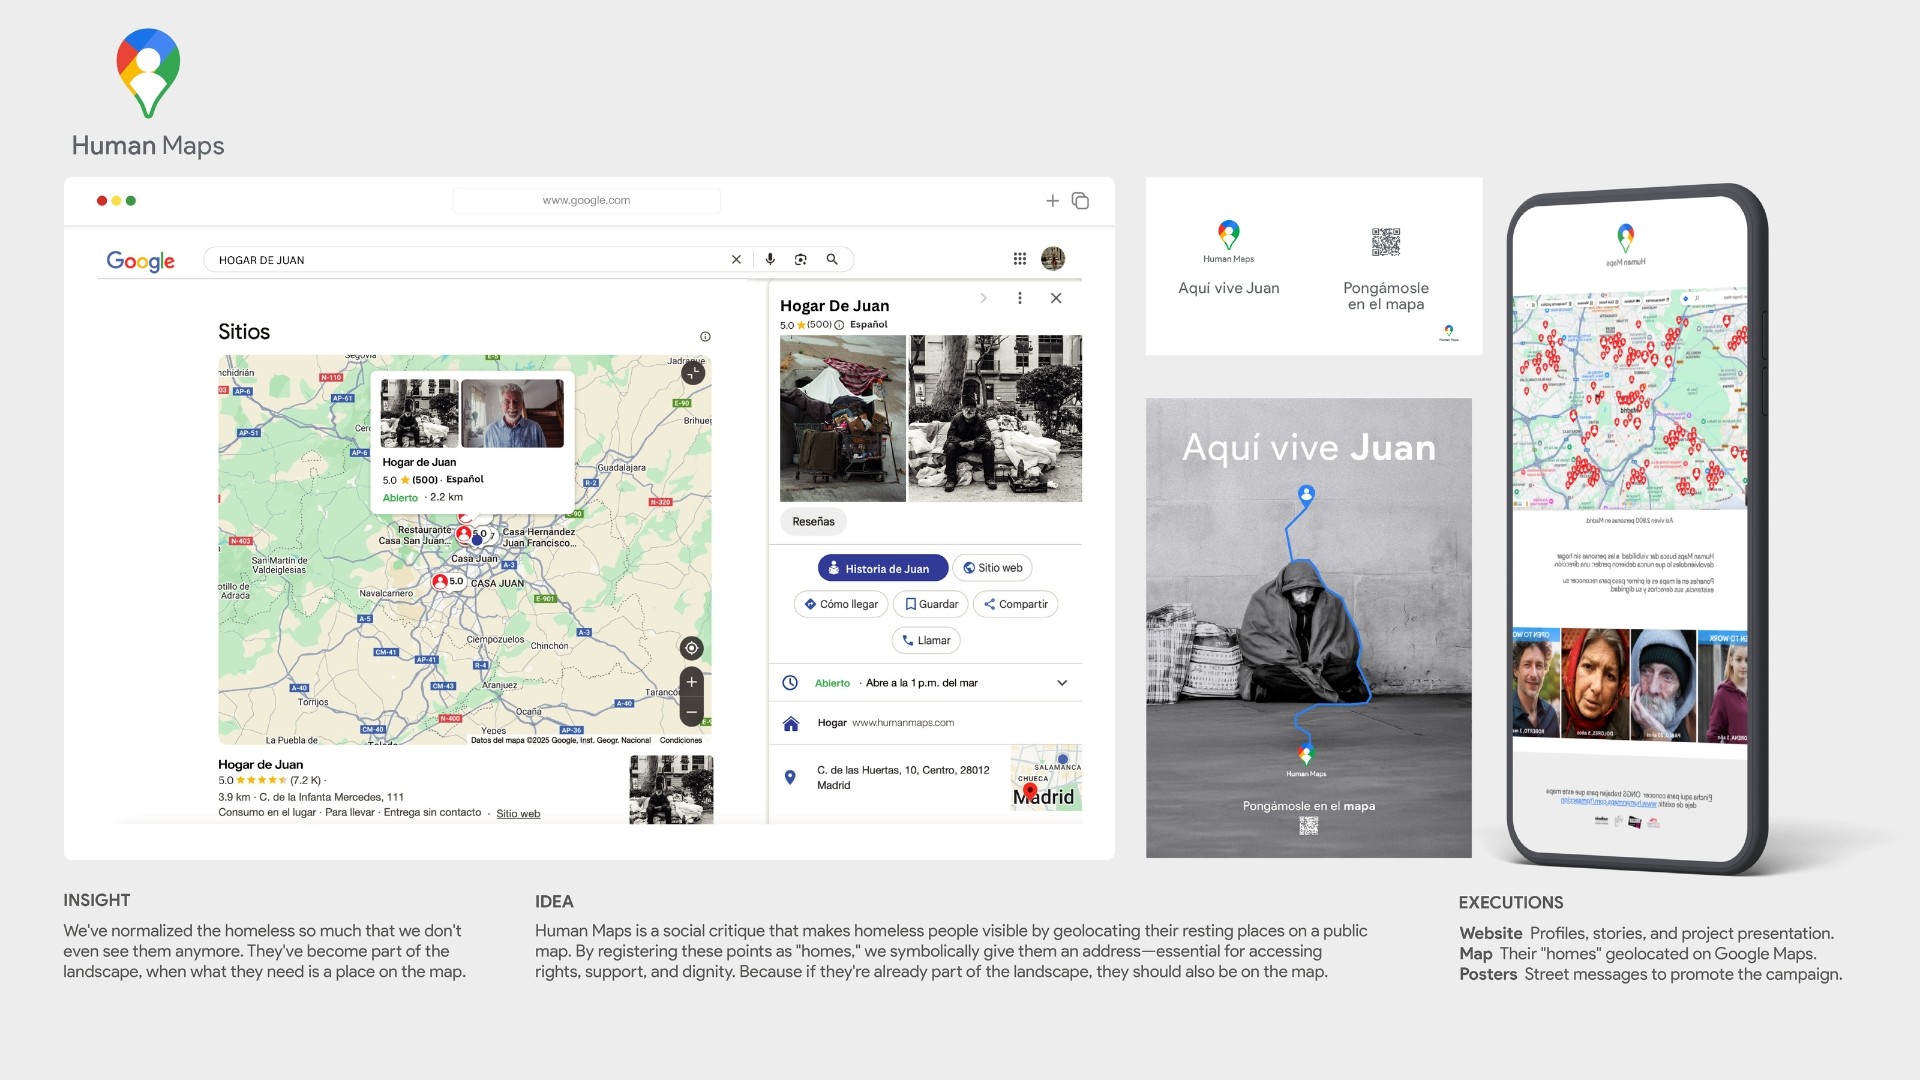
Task: Zoom in the map with plus
Action: pyautogui.click(x=691, y=682)
